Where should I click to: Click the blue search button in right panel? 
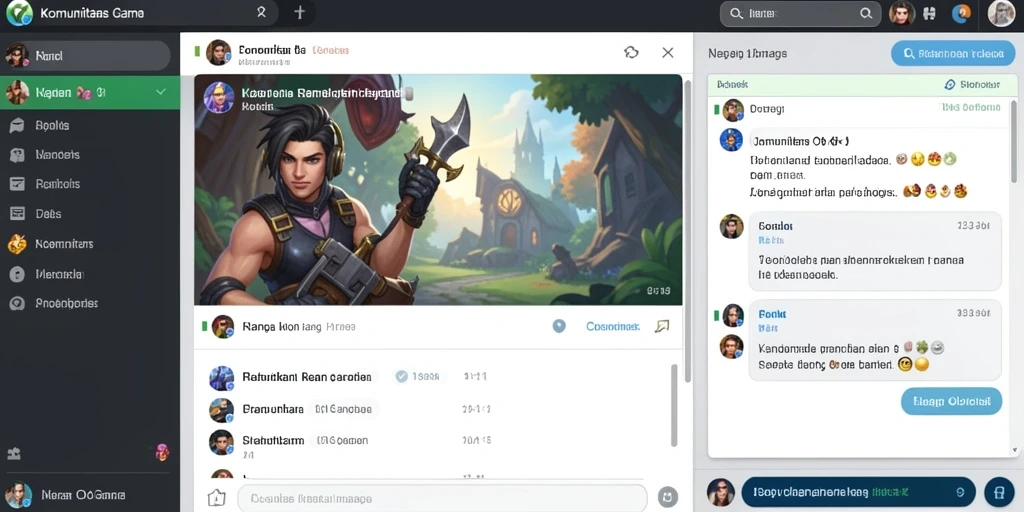954,54
